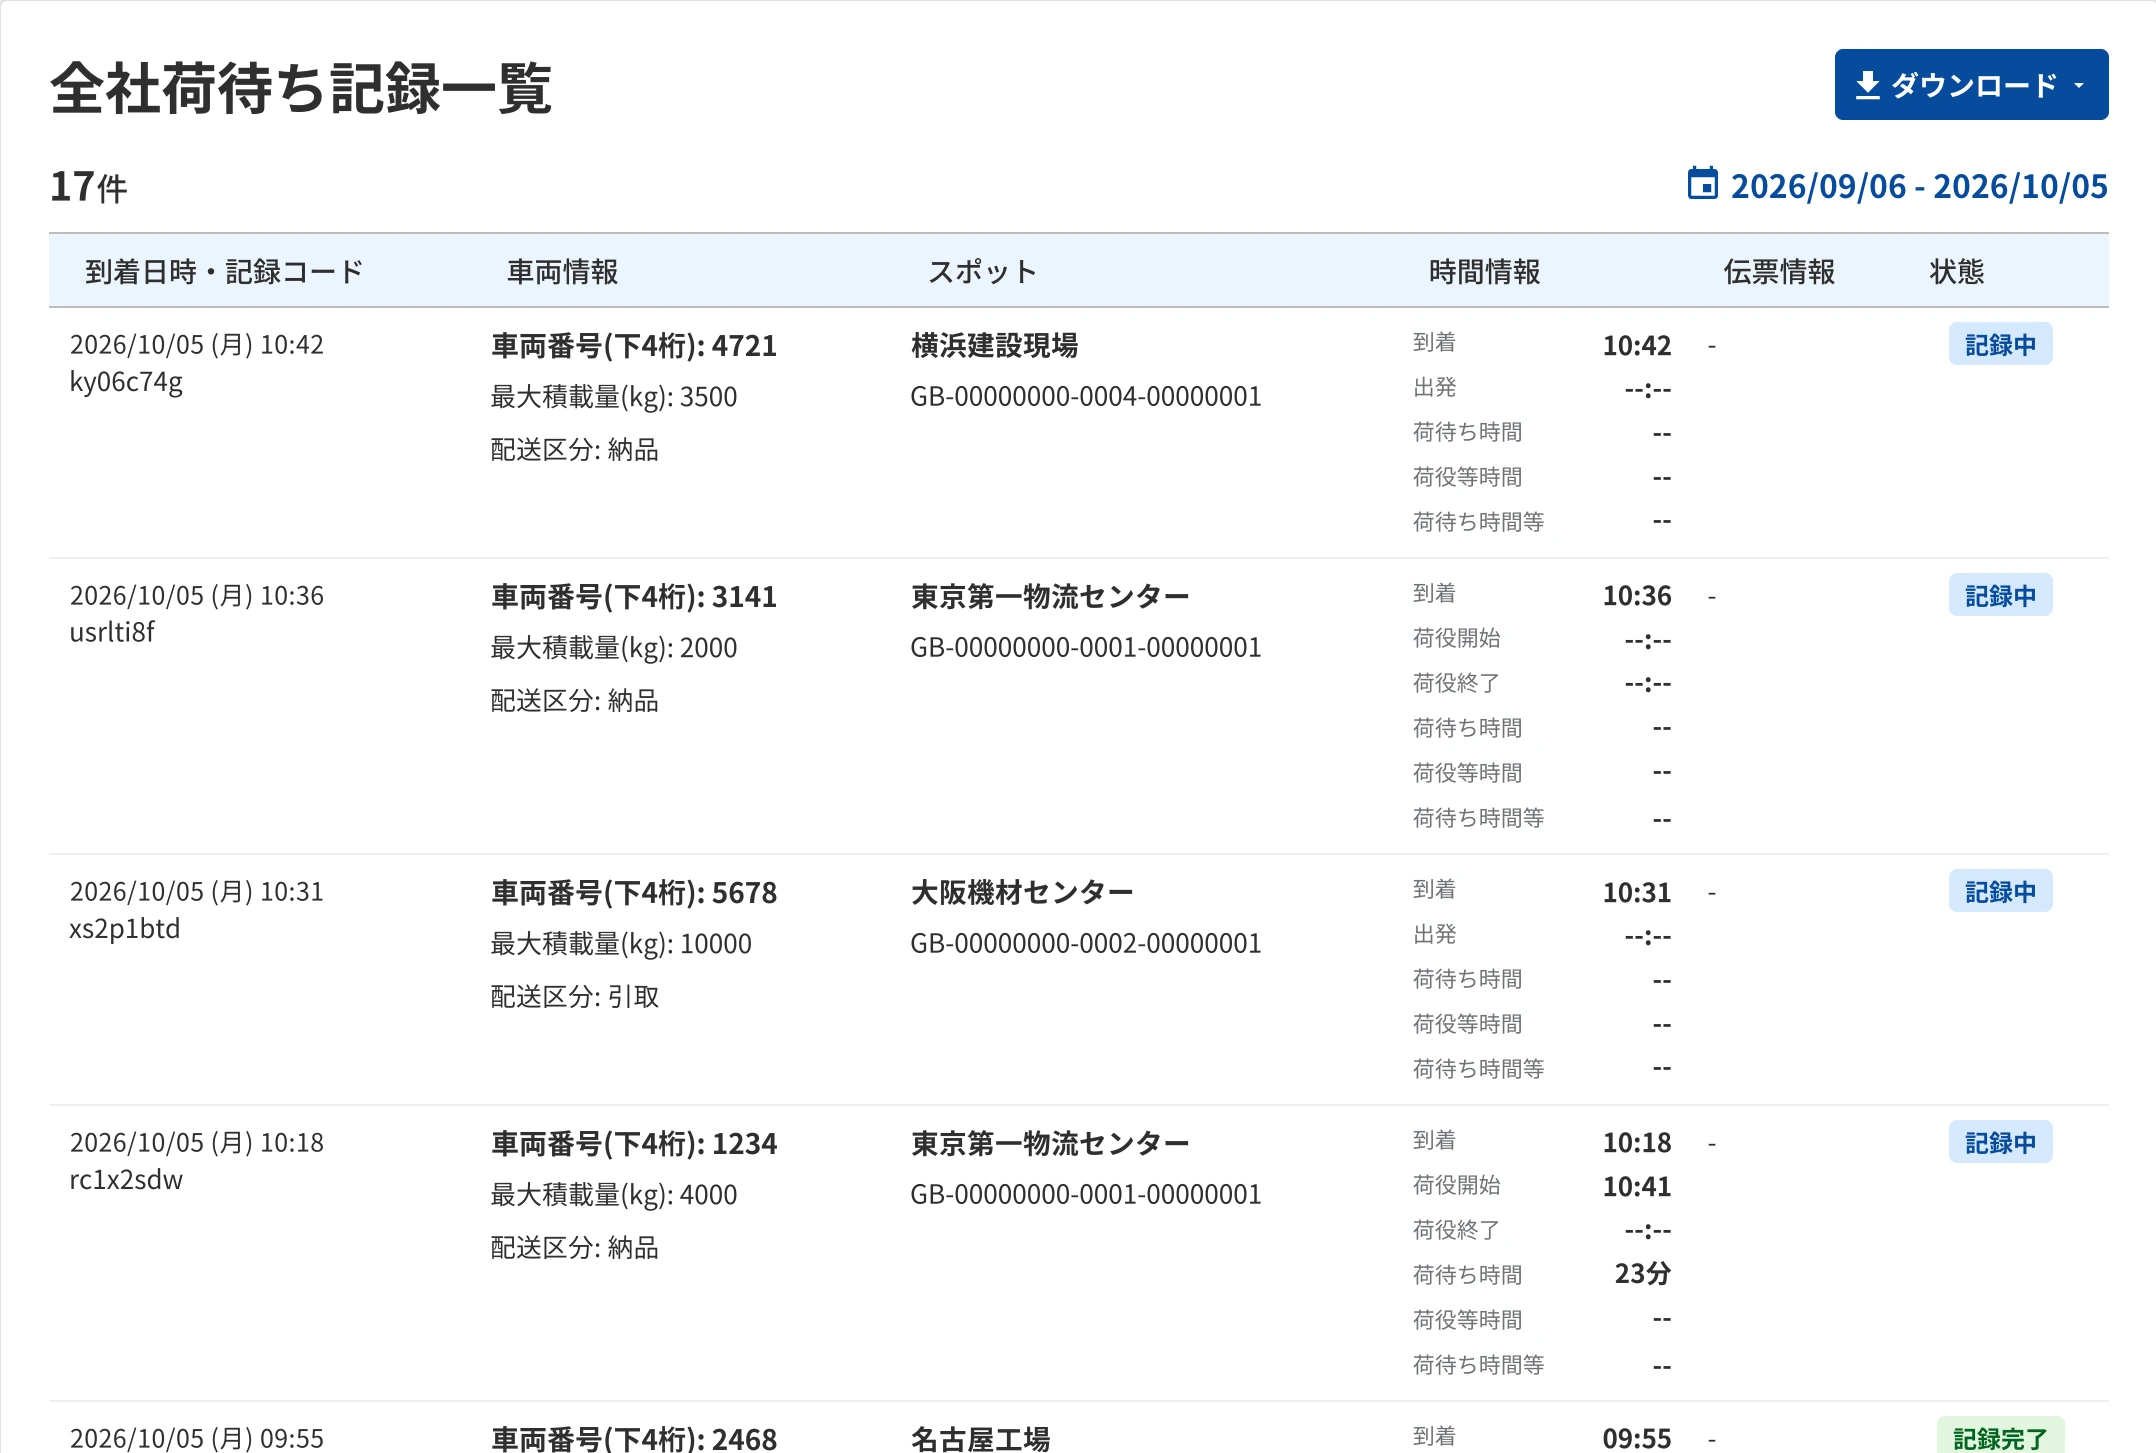2156x1453 pixels.
Task: Click spot name 大阪機材センター
Action: [x=1022, y=893]
